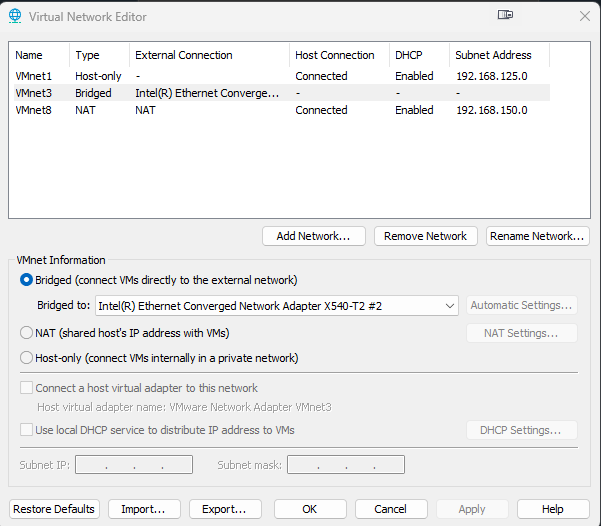The height and width of the screenshot is (526, 601).
Task: Confirm with the OK button
Action: (x=310, y=509)
